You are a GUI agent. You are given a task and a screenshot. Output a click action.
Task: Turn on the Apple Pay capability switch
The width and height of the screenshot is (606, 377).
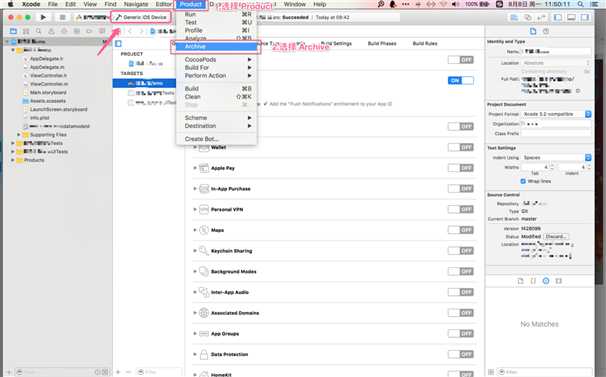[461, 168]
